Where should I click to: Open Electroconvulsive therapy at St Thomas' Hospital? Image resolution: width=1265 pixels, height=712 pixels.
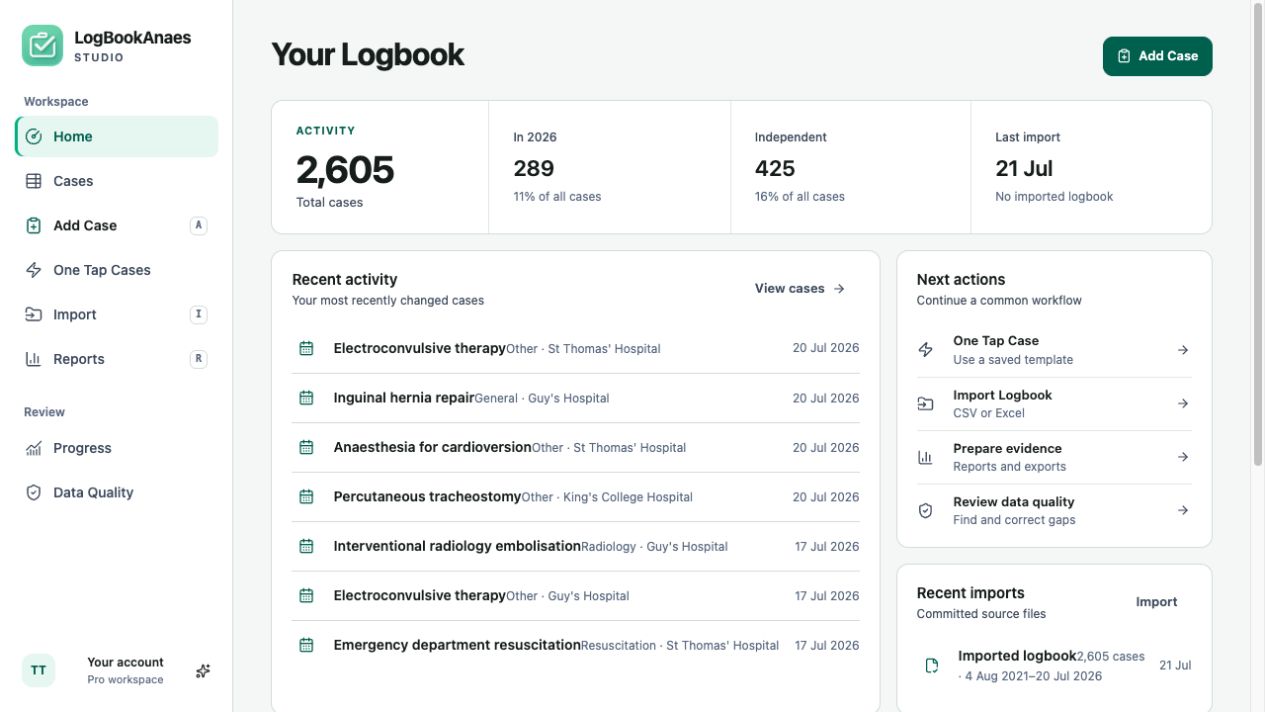(x=575, y=349)
